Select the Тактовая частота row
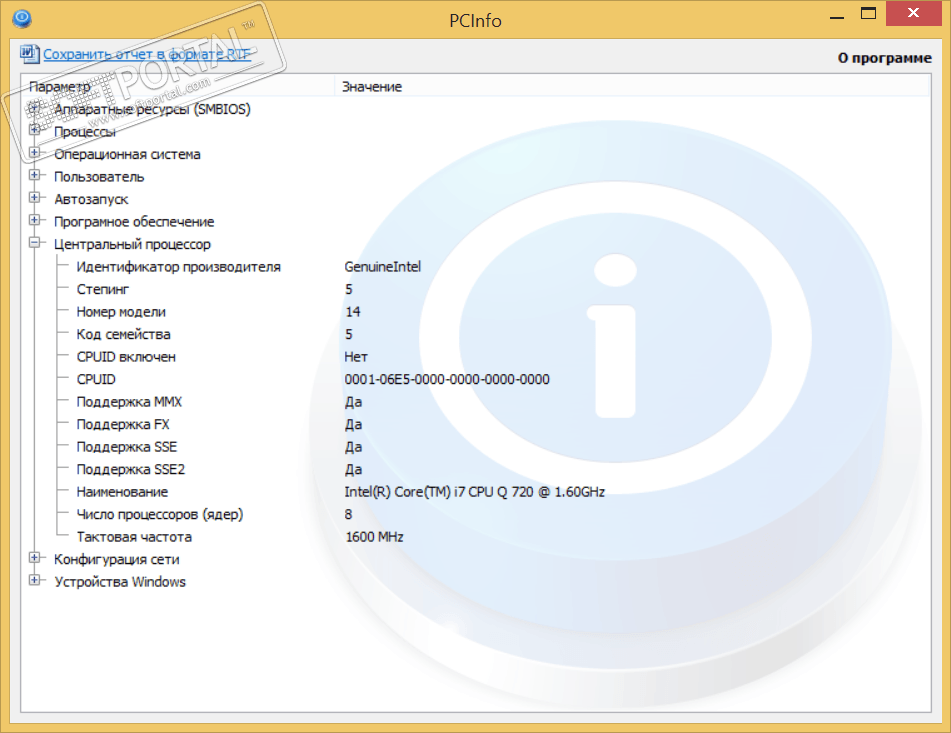 pos(134,537)
